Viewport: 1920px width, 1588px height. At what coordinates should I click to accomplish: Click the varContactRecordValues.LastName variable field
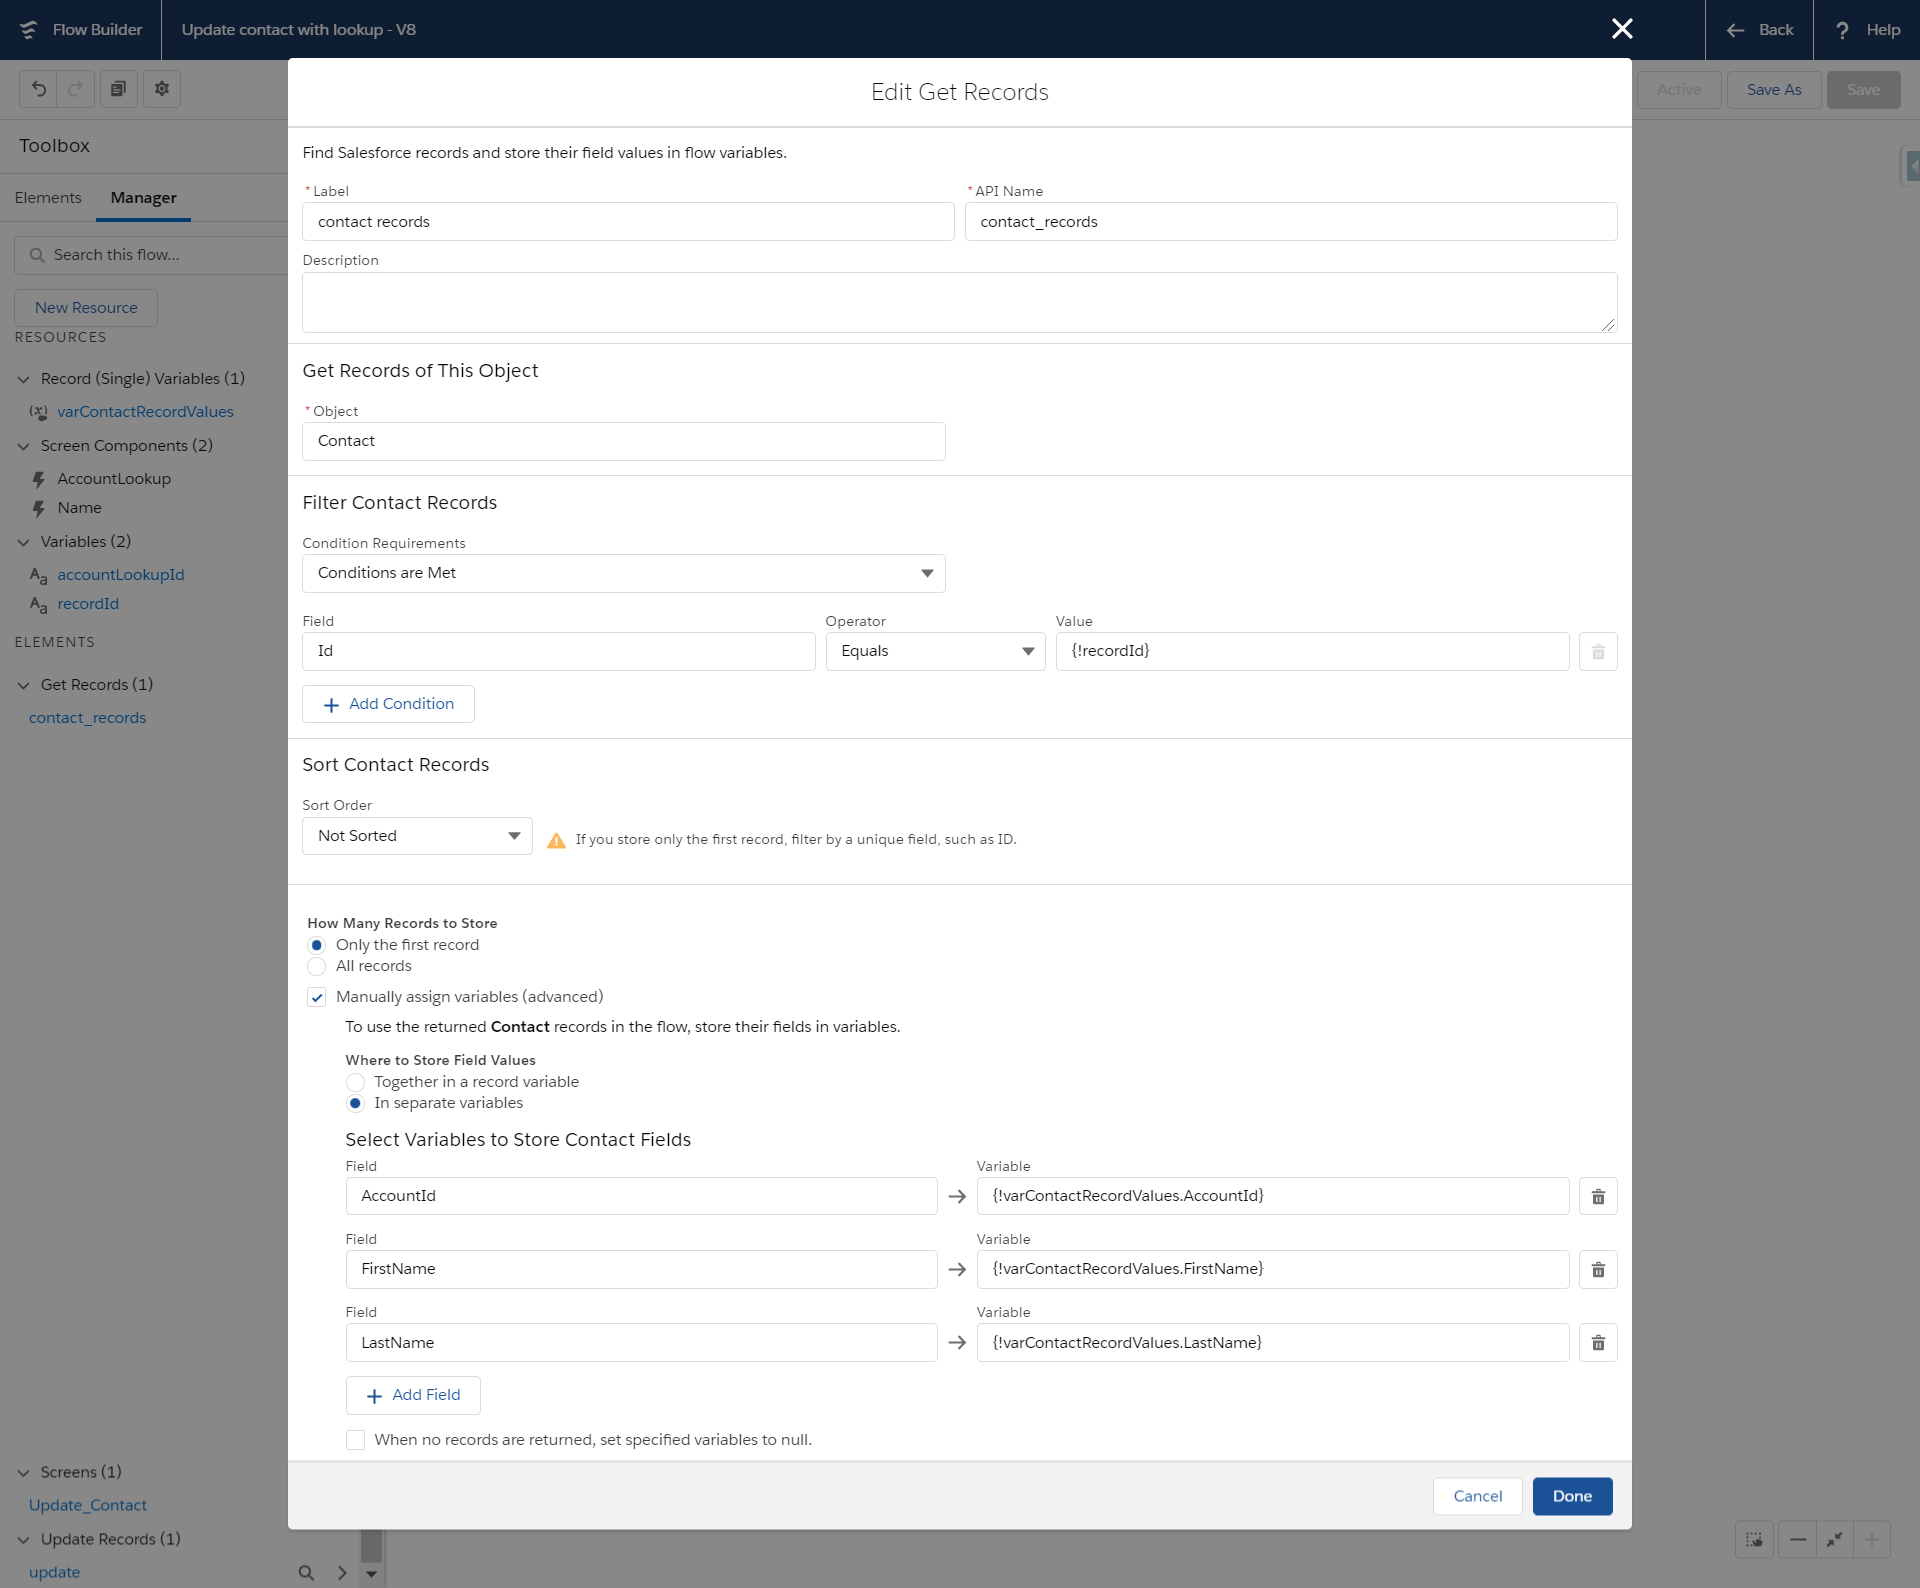pyautogui.click(x=1272, y=1343)
